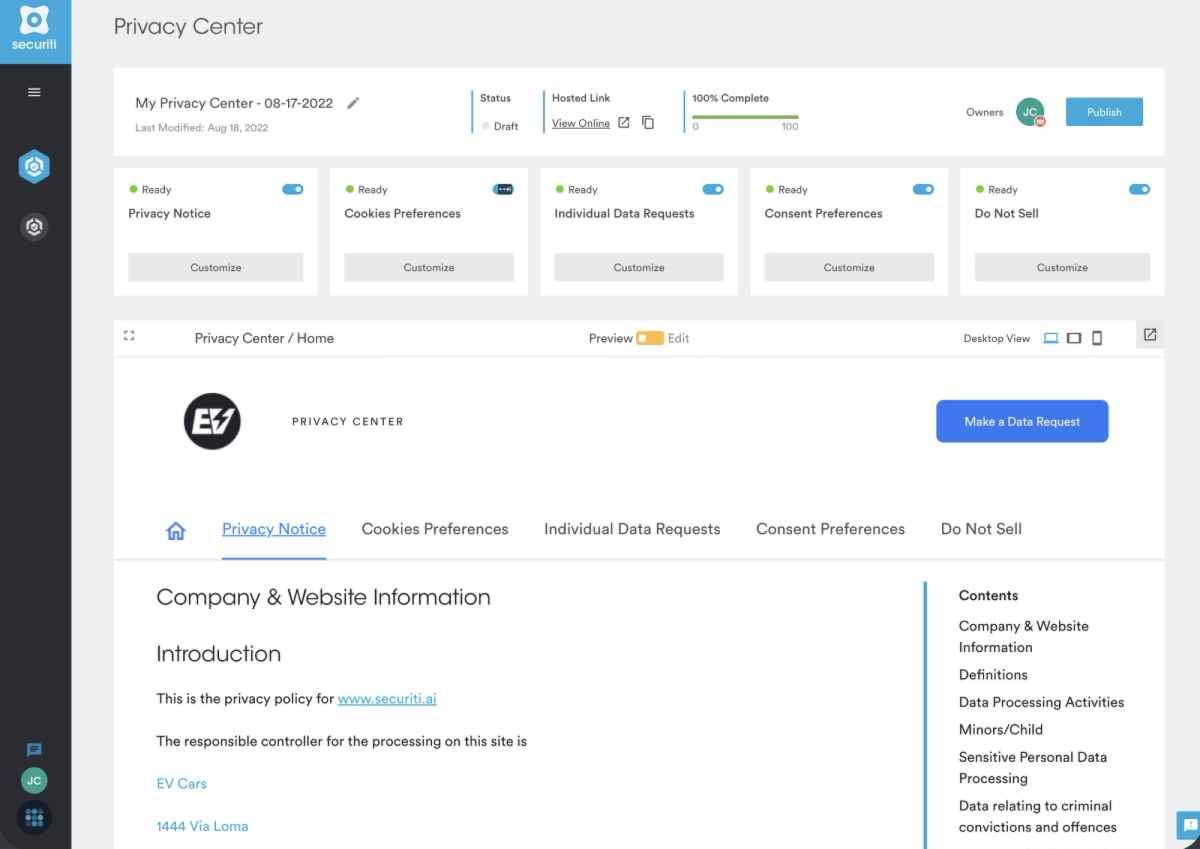Open the Cookies Preferences tab
The width and height of the screenshot is (1200, 849).
click(x=435, y=529)
